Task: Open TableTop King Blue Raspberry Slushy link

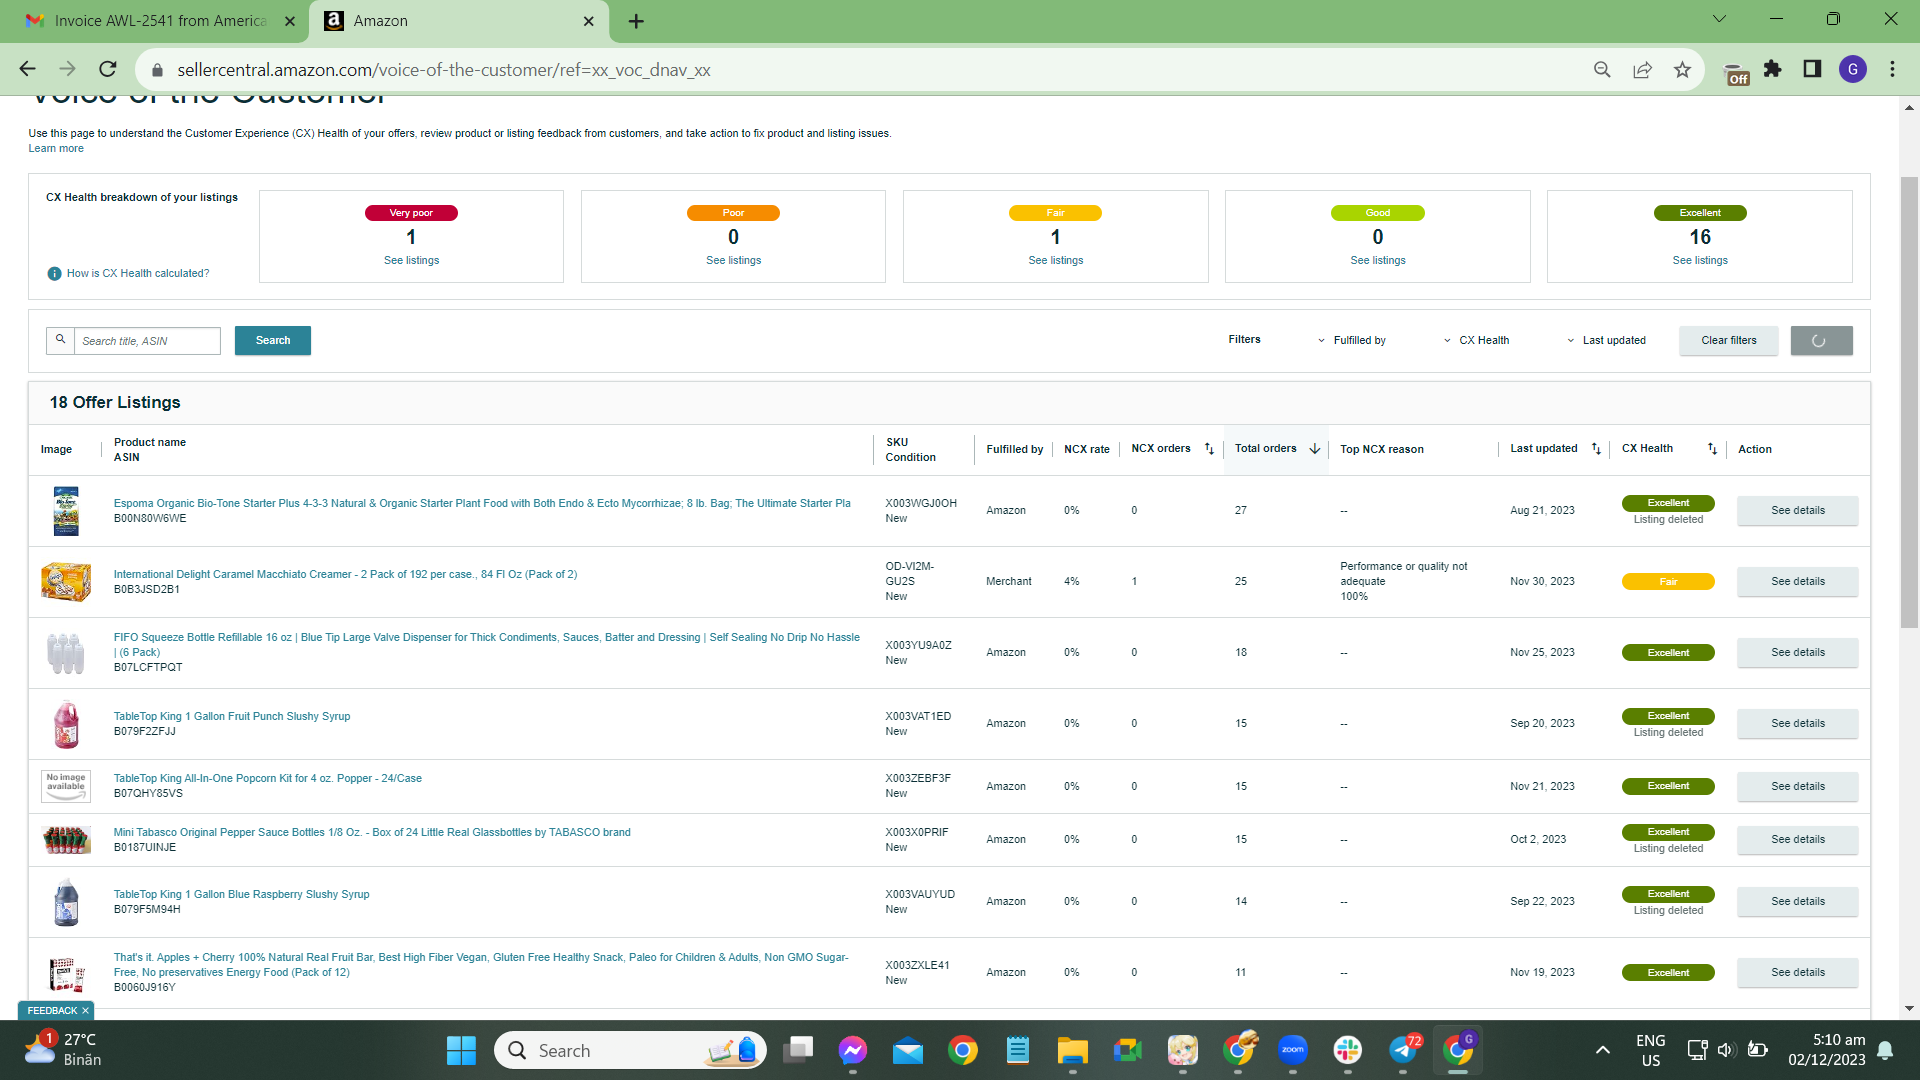Action: coord(242,895)
